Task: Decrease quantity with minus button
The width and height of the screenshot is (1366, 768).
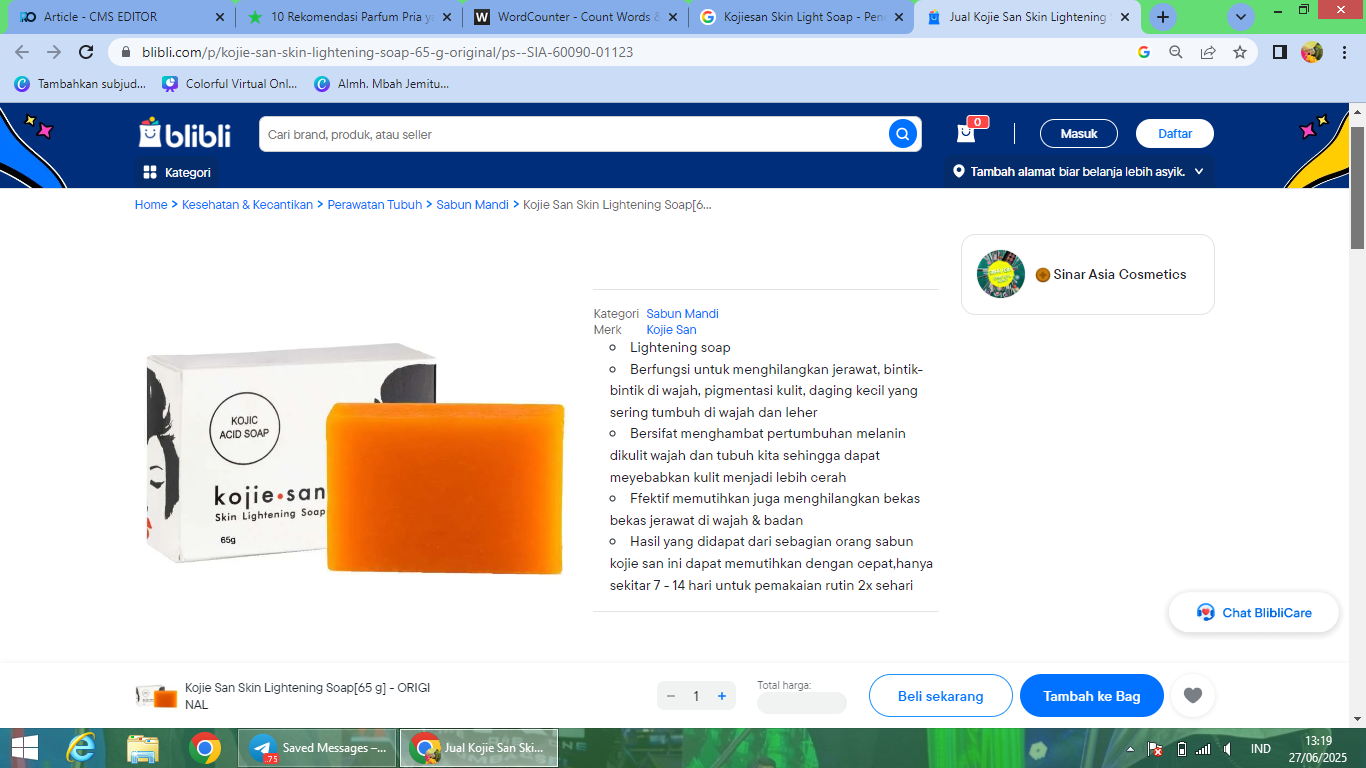Action: (670, 696)
